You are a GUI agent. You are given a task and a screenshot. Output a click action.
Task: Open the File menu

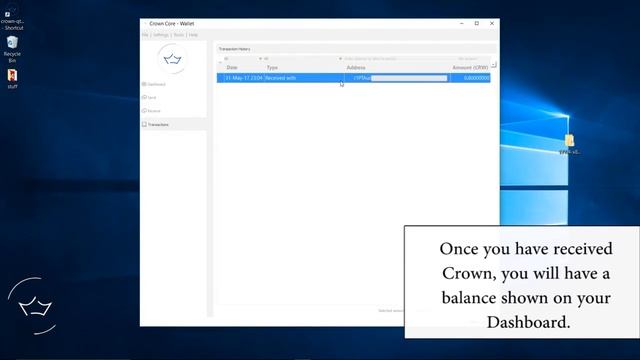[145, 35]
